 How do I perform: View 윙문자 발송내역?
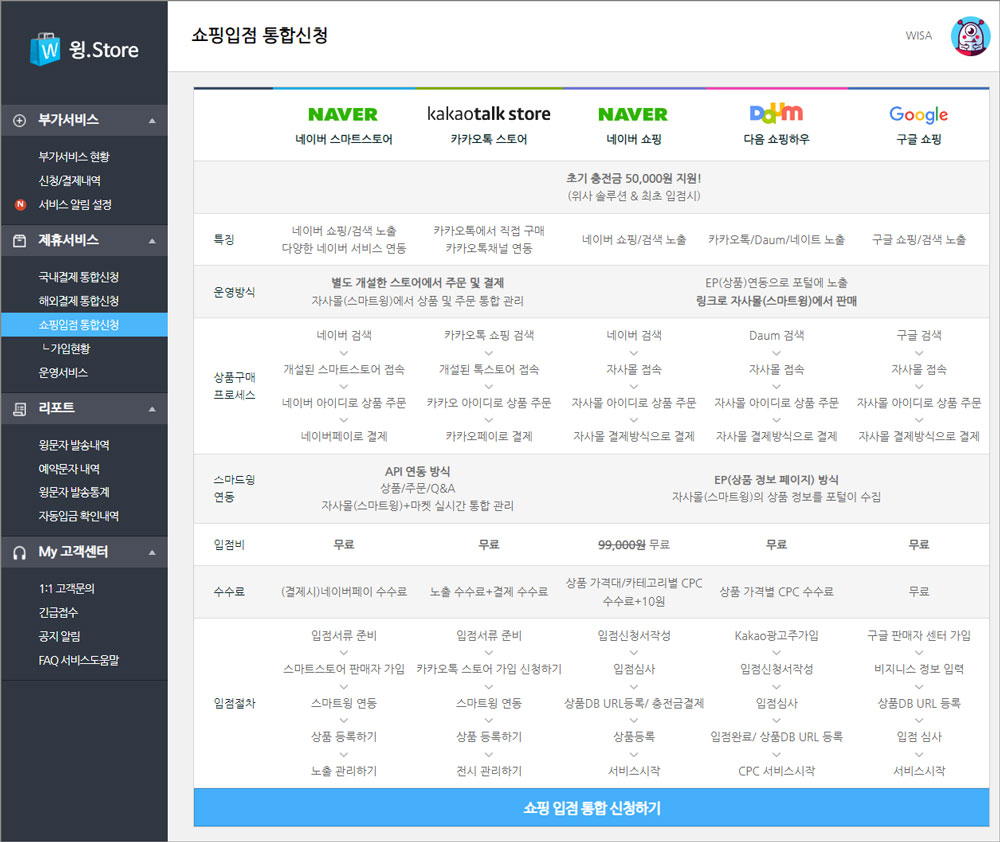click(x=74, y=445)
